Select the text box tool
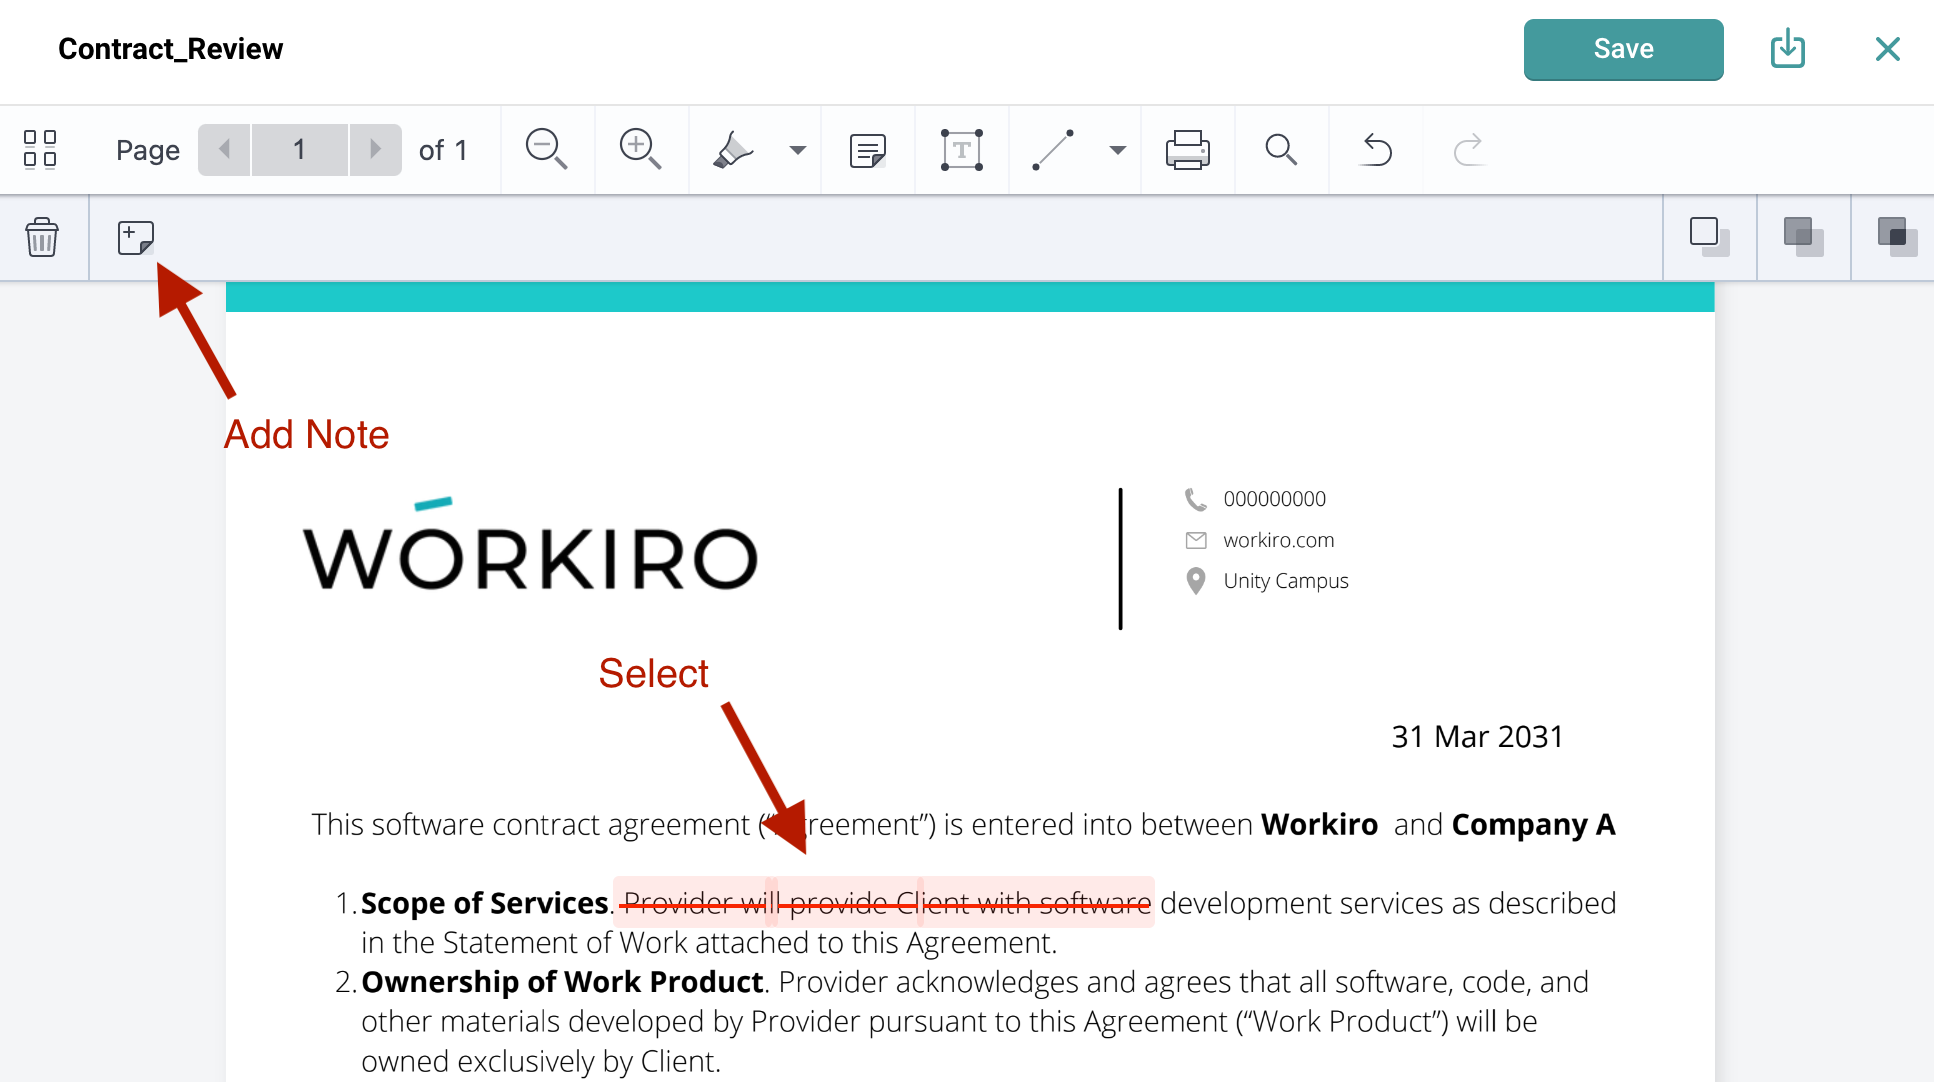This screenshot has height=1082, width=1934. [960, 150]
